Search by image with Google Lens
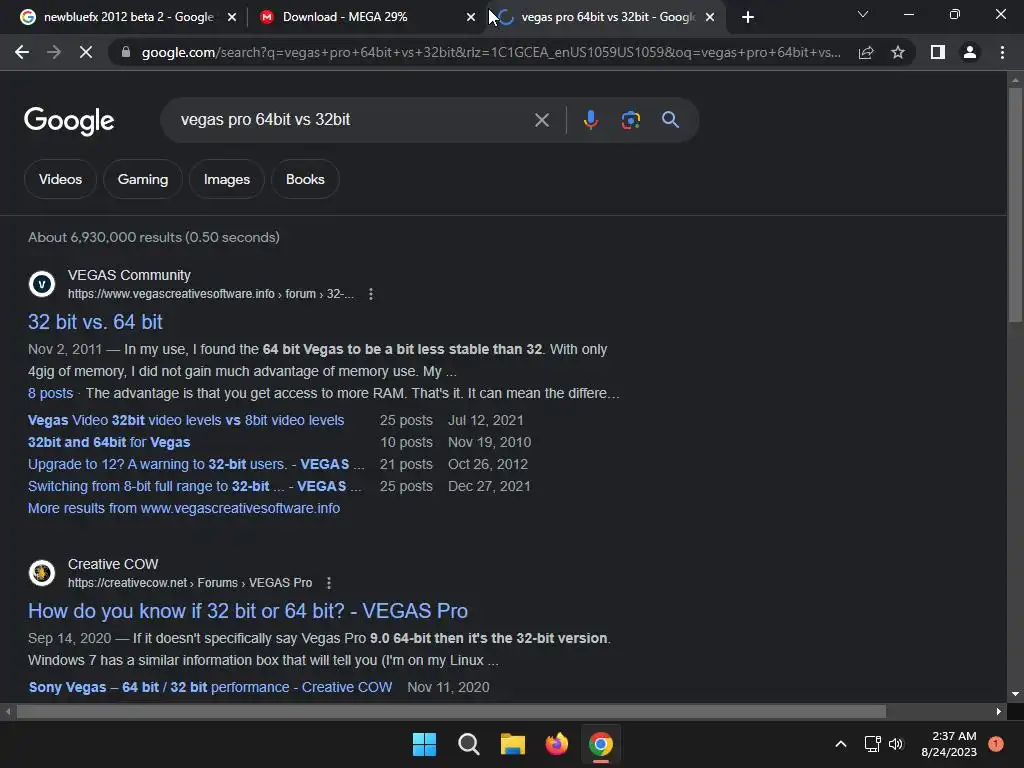 tap(630, 120)
